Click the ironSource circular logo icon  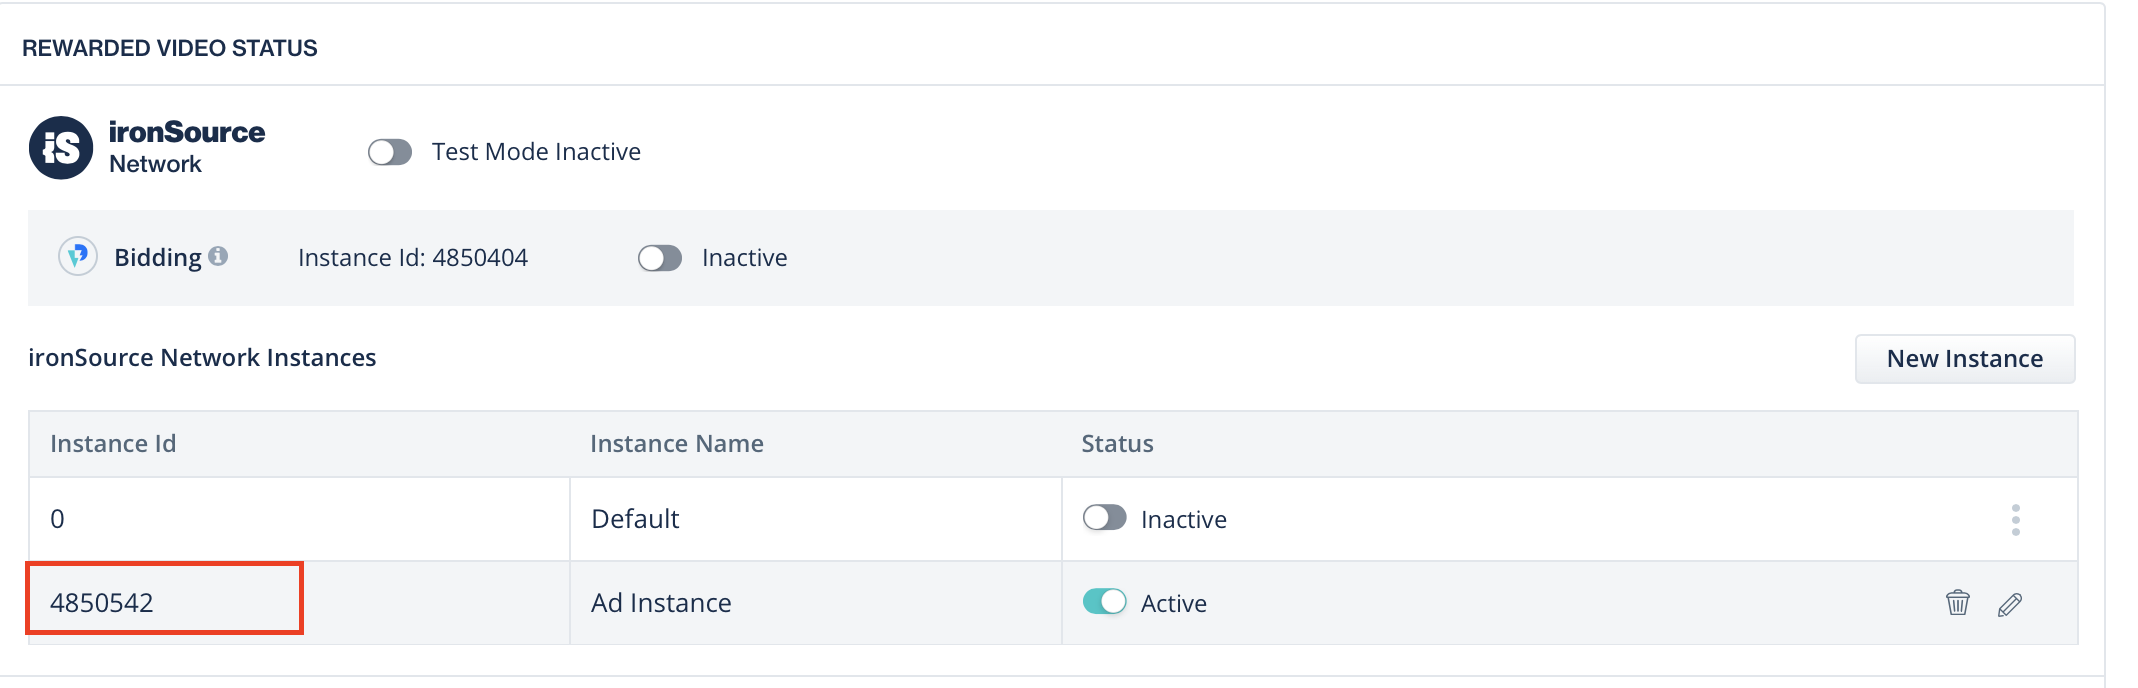pyautogui.click(x=61, y=148)
